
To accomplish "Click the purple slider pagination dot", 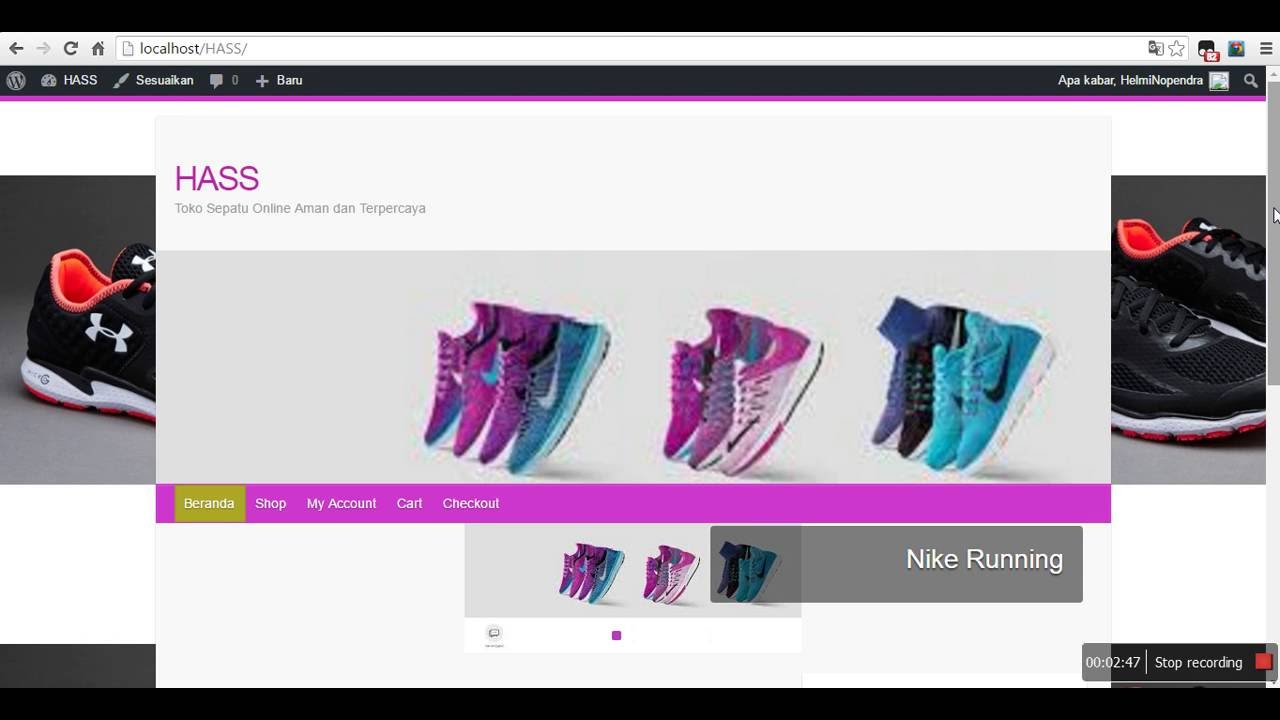I will 616,636.
